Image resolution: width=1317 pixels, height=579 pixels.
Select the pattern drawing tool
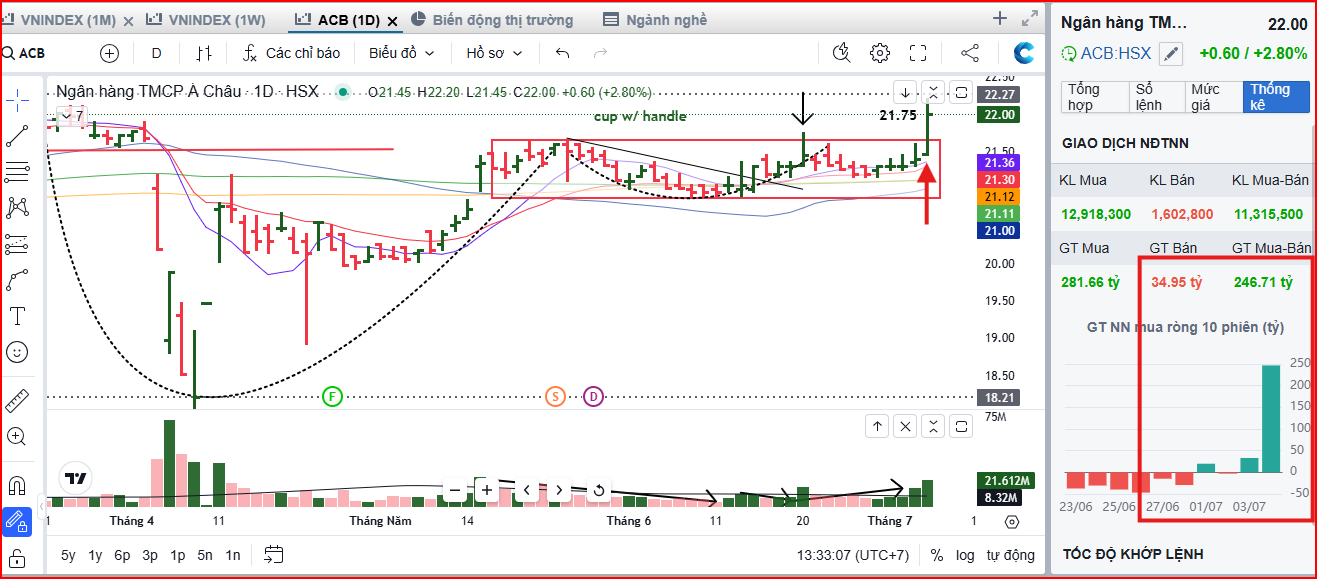pos(17,207)
